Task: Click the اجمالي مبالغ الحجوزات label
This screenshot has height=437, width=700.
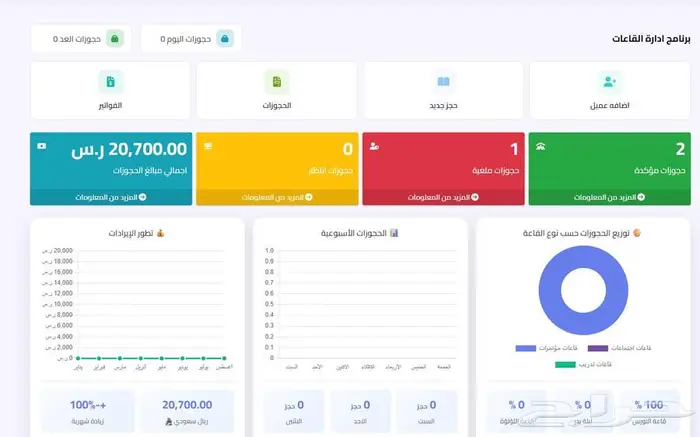Action: (150, 171)
